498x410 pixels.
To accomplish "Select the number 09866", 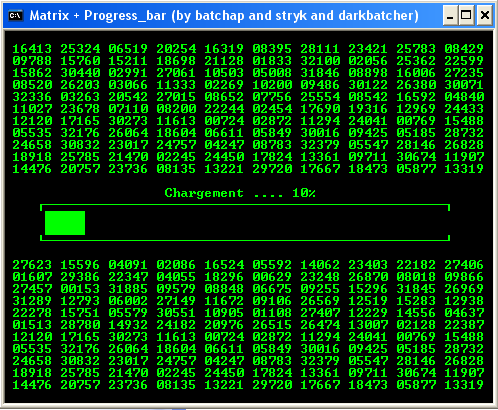I will pyautogui.click(x=464, y=277).
